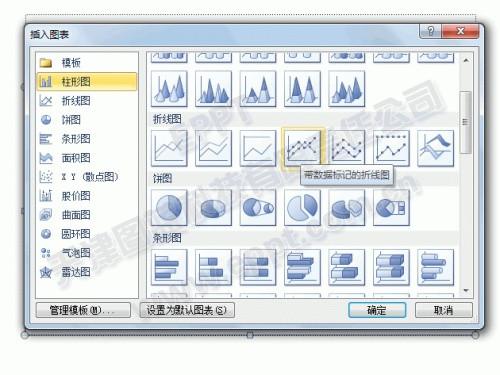Pick the 3D pie chart icon
500x375 pixels.
pos(213,207)
